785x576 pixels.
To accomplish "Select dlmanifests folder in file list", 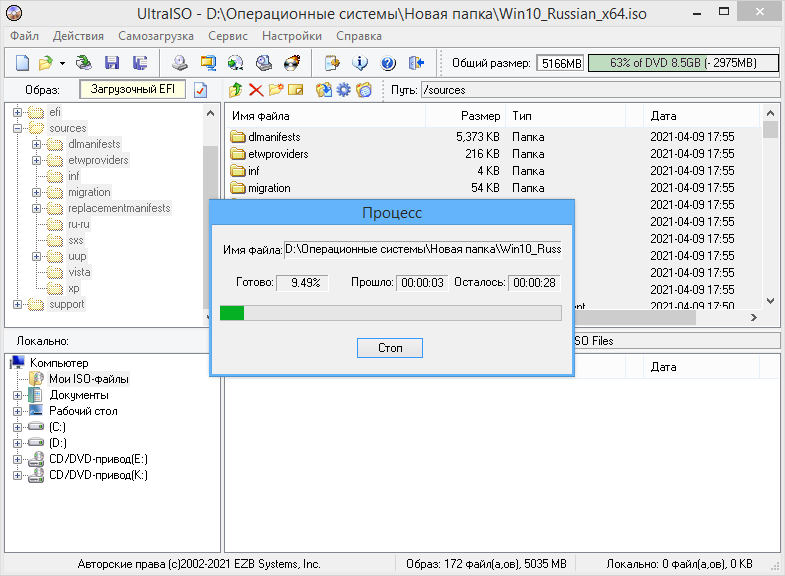I will (x=274, y=137).
